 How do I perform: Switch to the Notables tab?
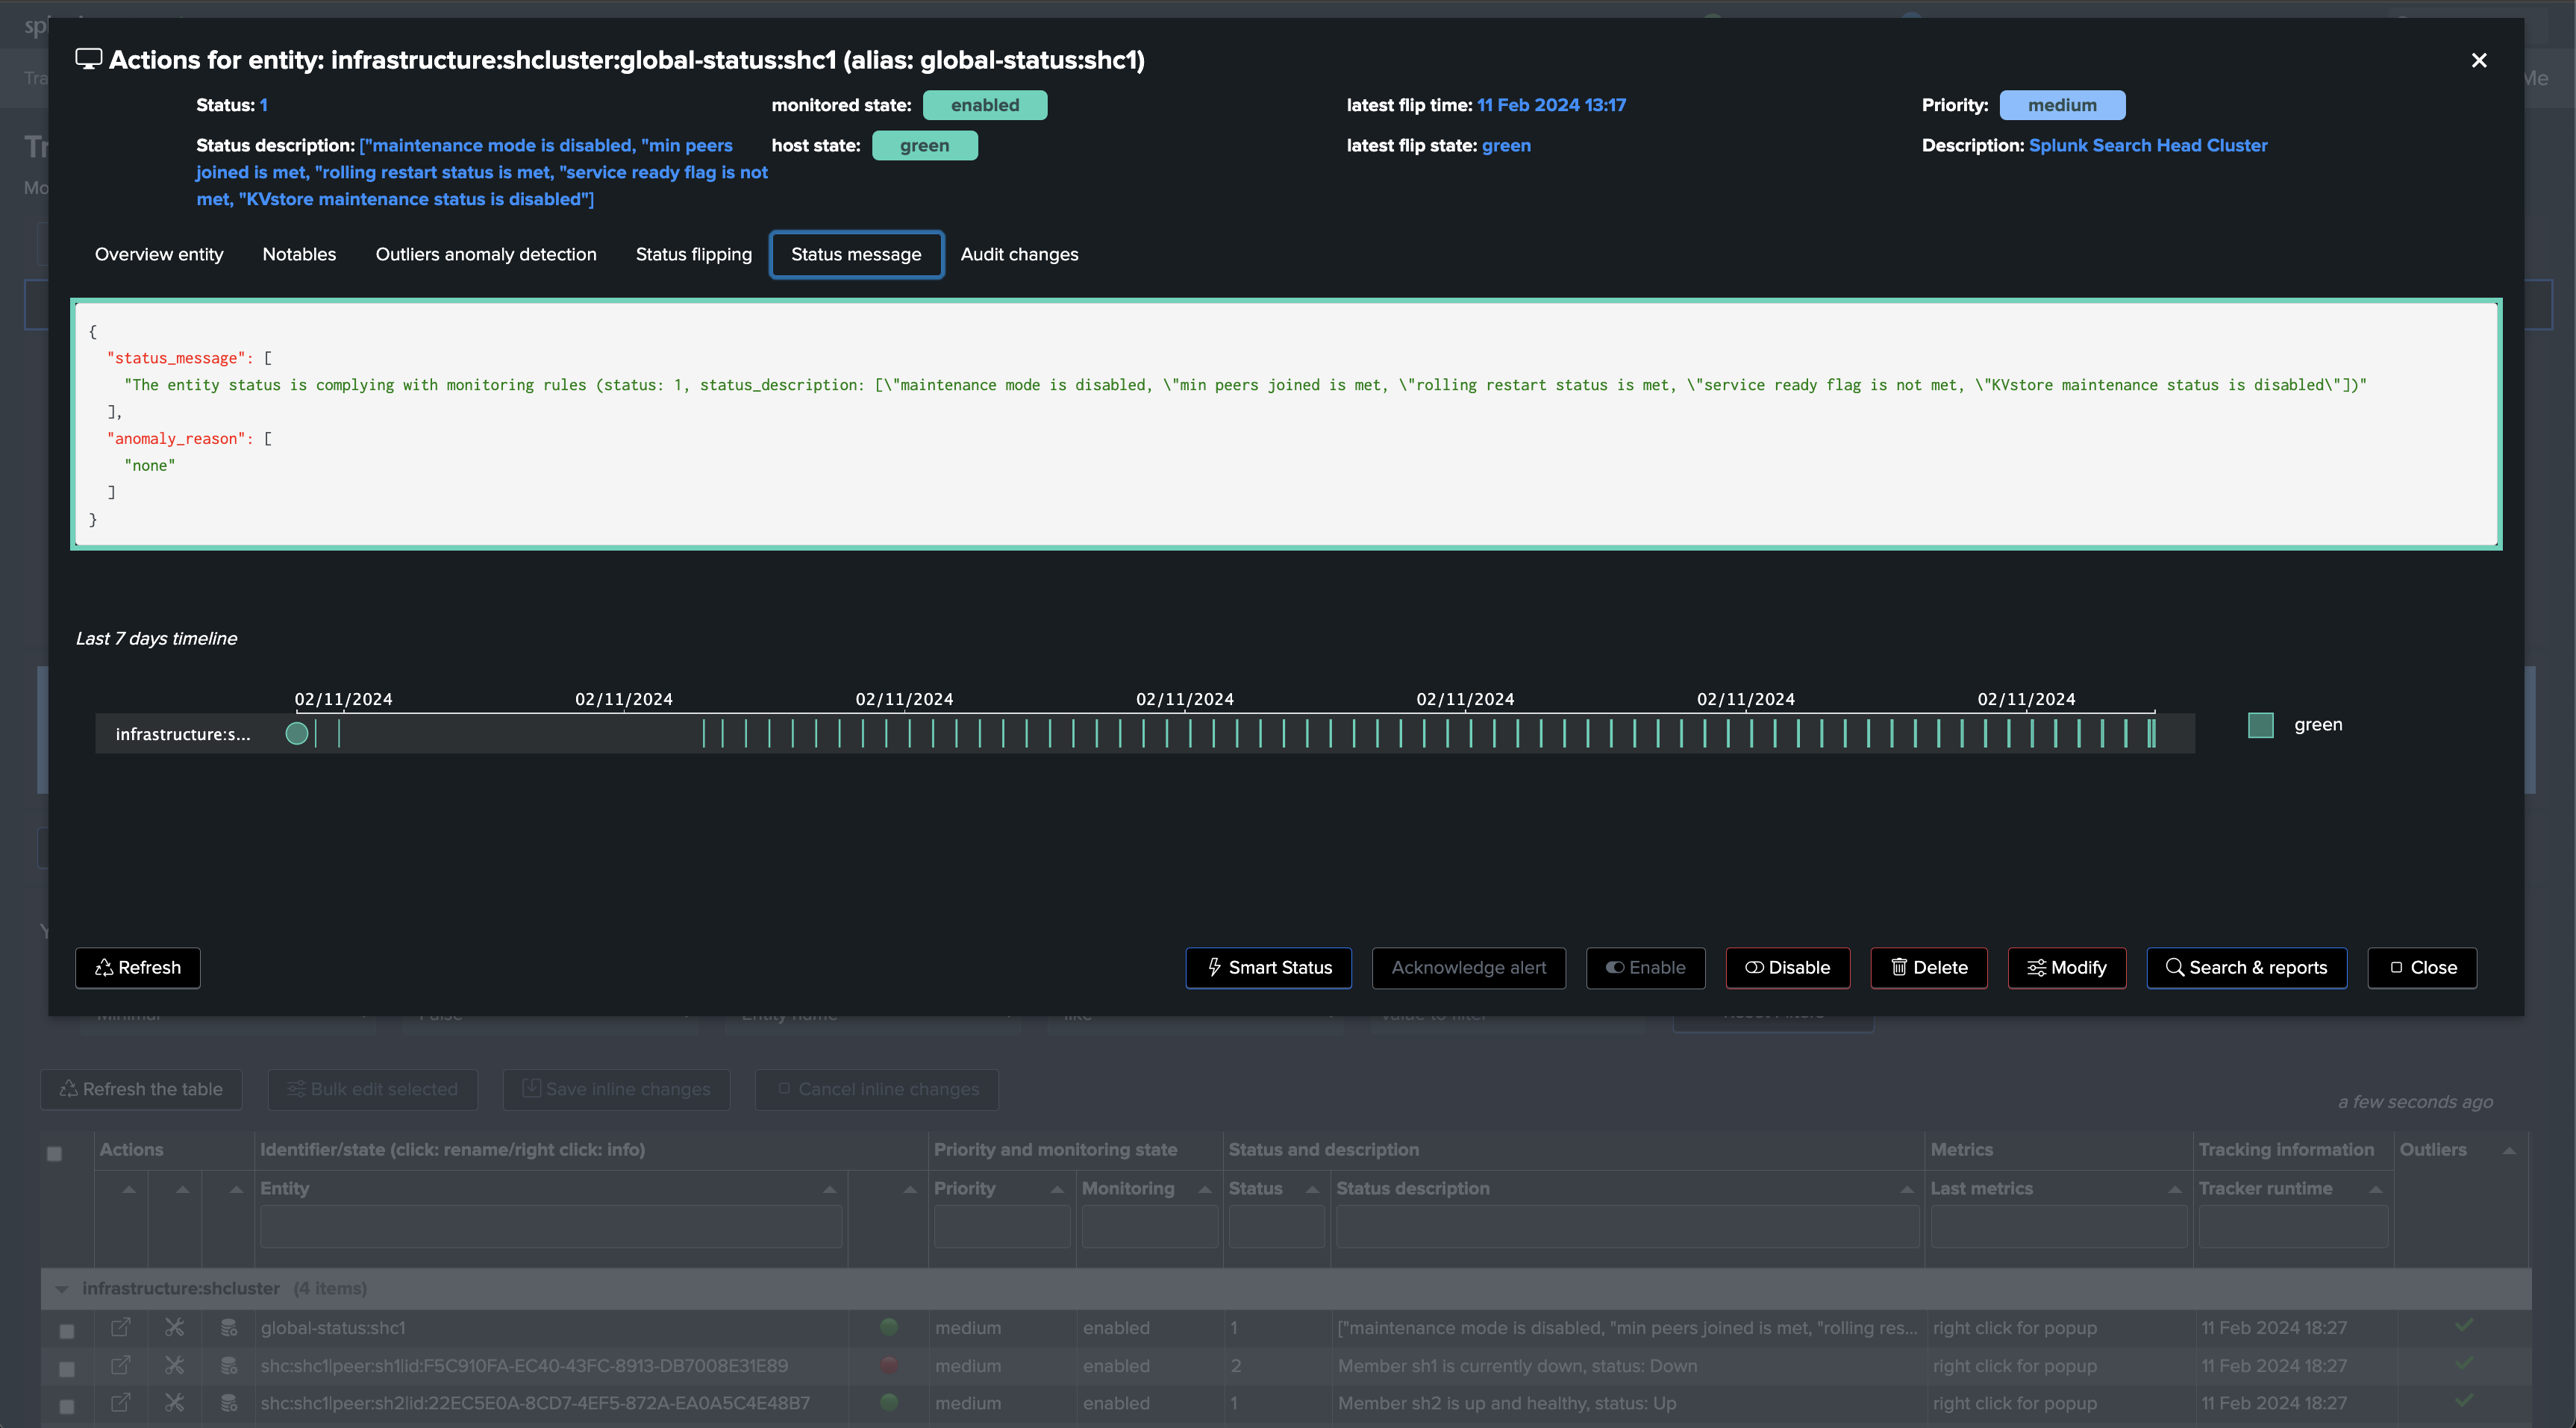point(299,254)
